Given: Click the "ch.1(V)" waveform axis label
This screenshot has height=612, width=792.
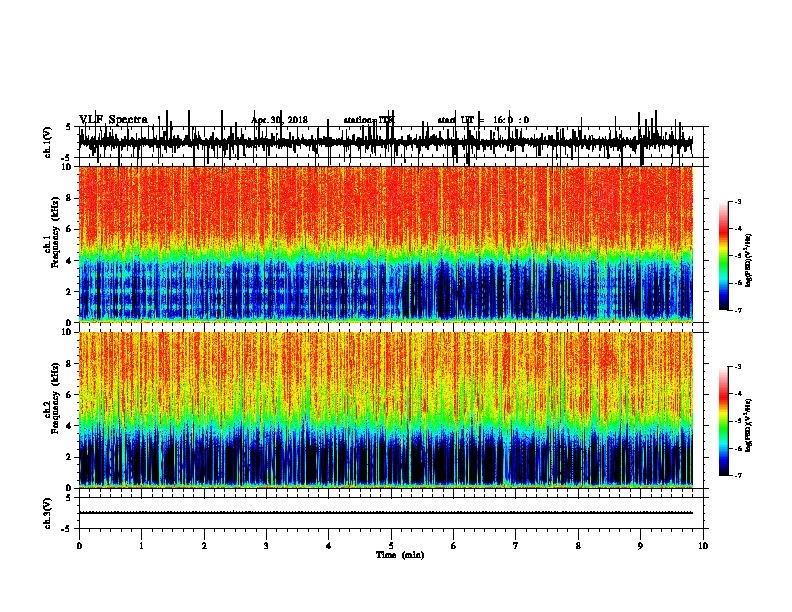Looking at the screenshot, I should tap(47, 142).
